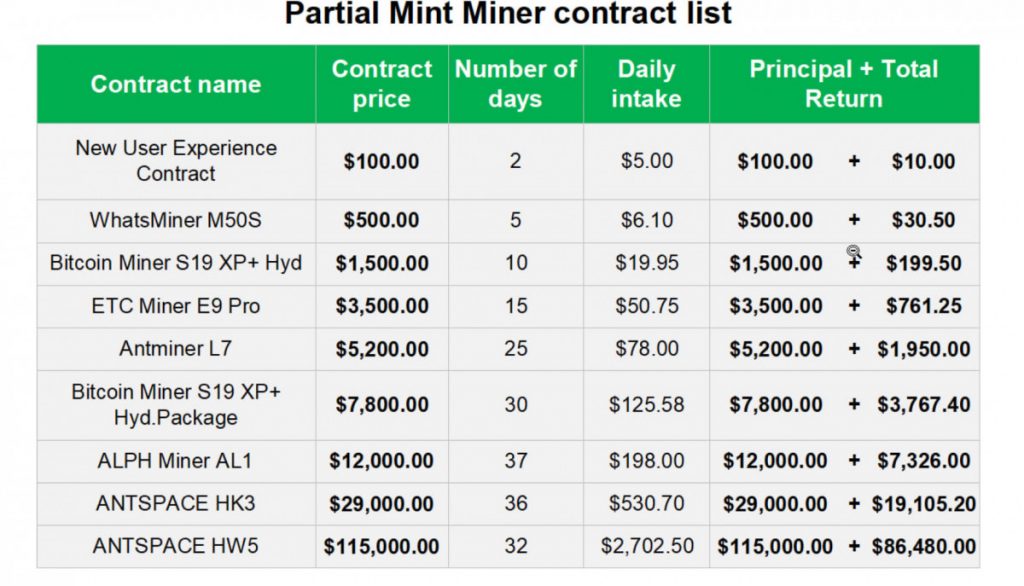Select the $7,326.00 return value
This screenshot has height=586, width=1024.
[x=923, y=461]
